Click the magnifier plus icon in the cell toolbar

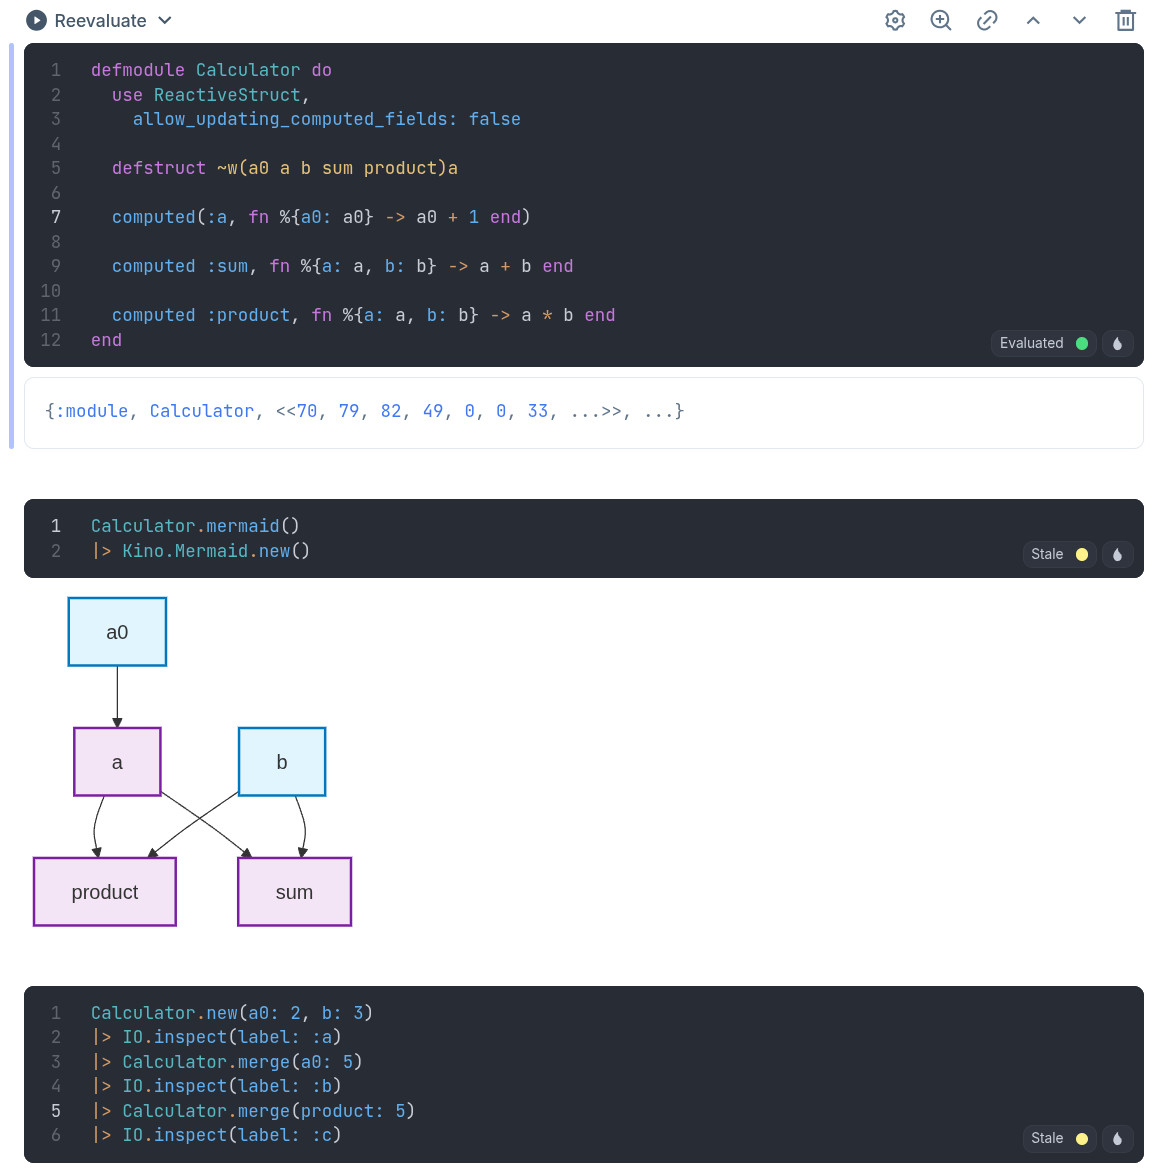941,21
